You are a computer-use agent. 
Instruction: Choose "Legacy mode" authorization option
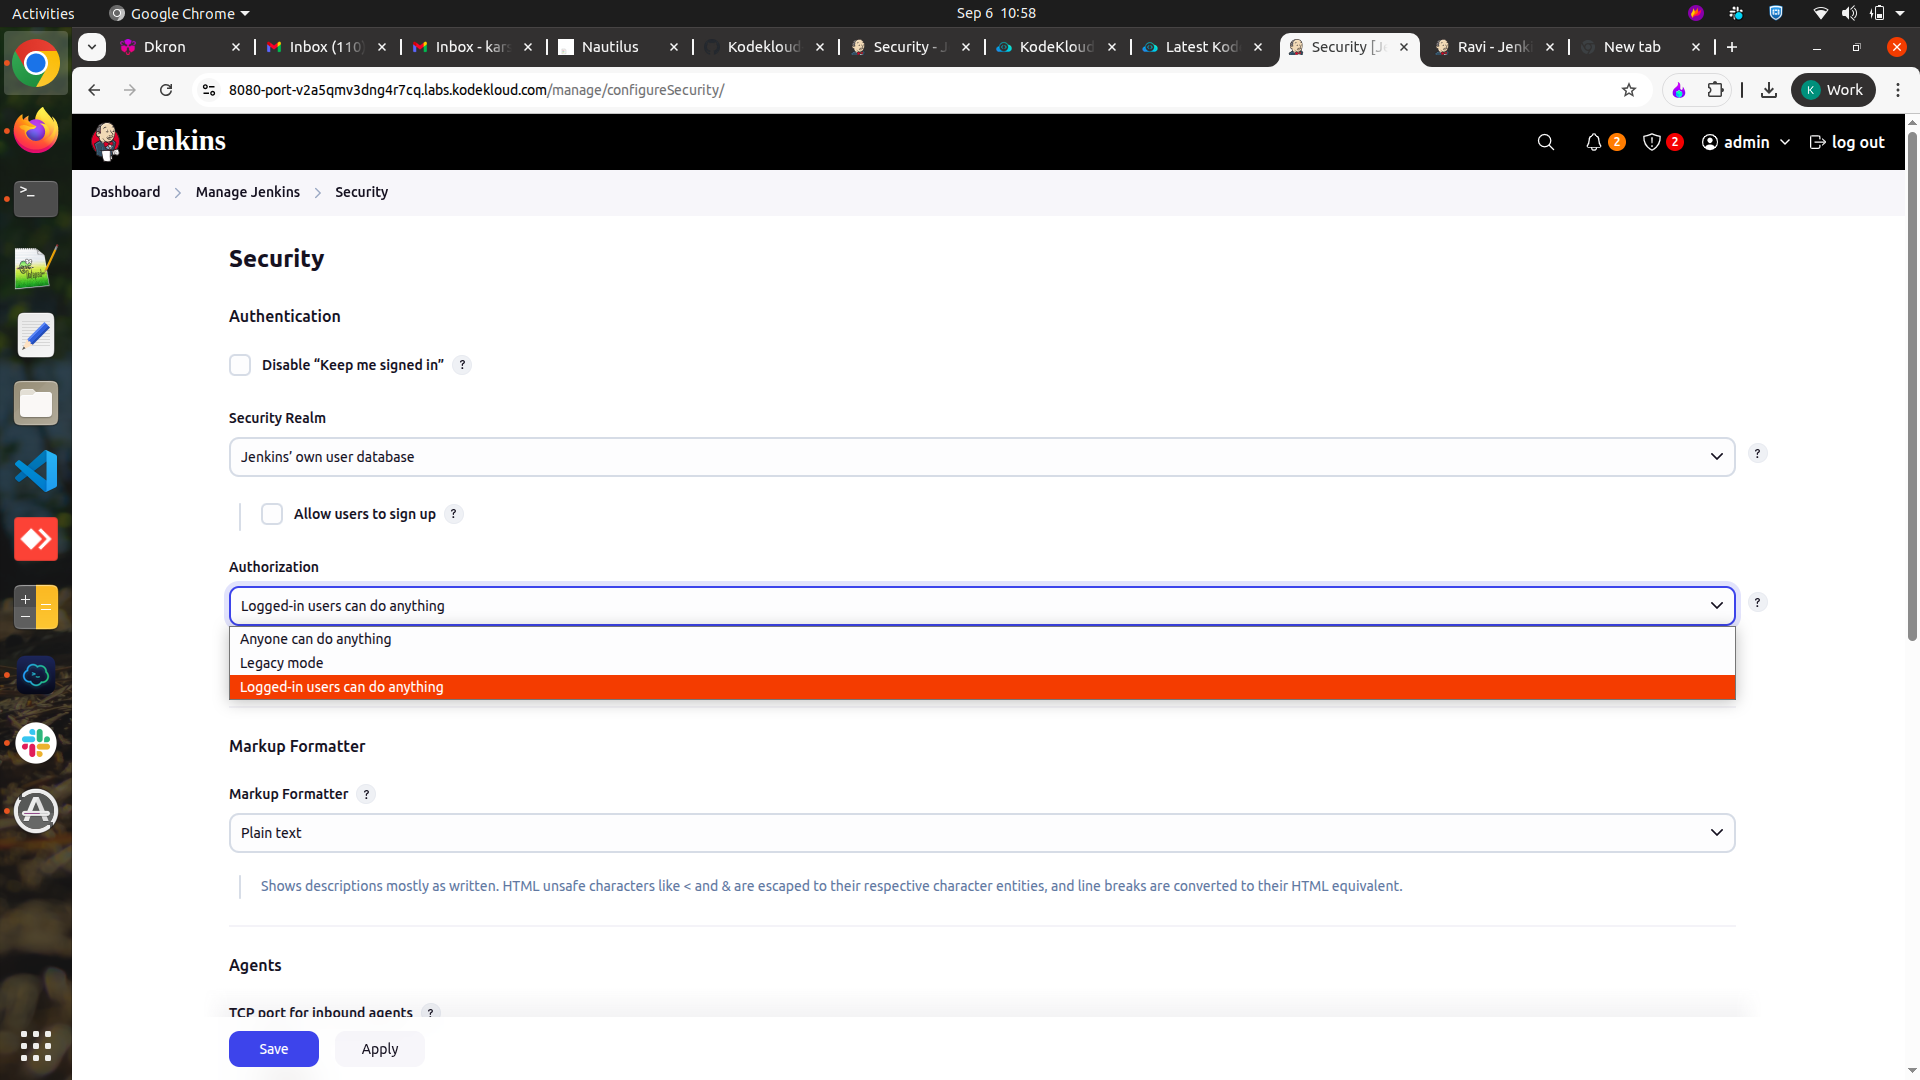(282, 663)
